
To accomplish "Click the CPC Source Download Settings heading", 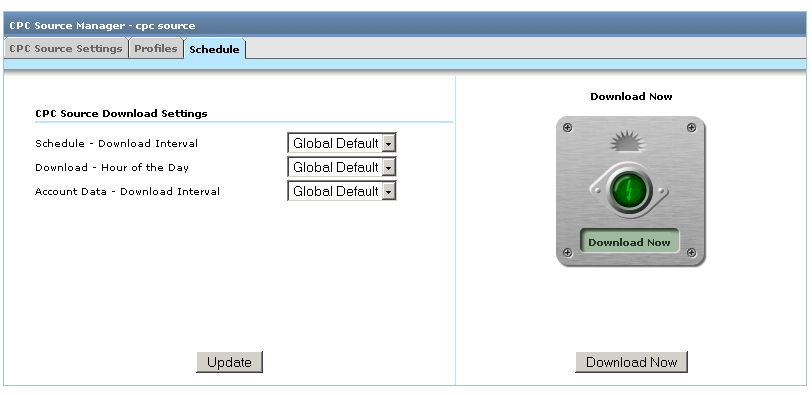I will pos(121,113).
